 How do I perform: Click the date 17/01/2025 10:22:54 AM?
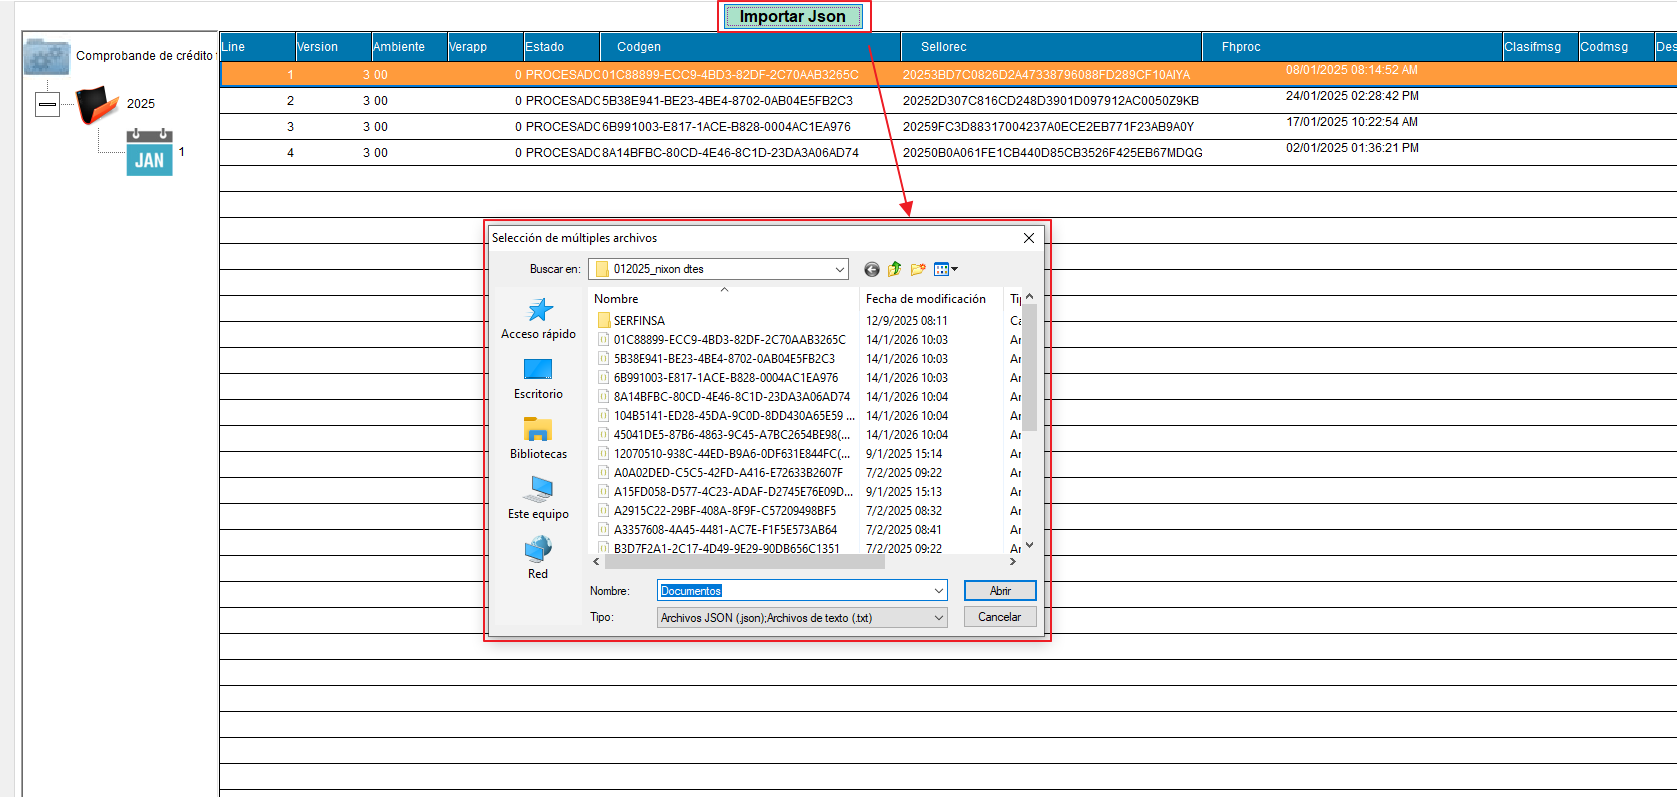click(x=1351, y=122)
